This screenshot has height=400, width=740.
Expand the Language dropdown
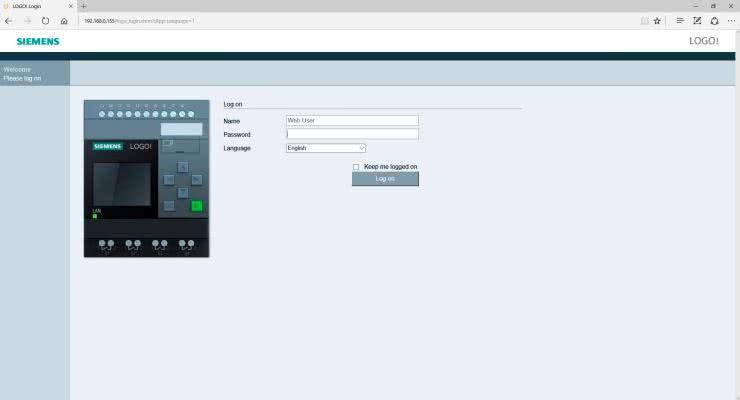click(x=326, y=148)
